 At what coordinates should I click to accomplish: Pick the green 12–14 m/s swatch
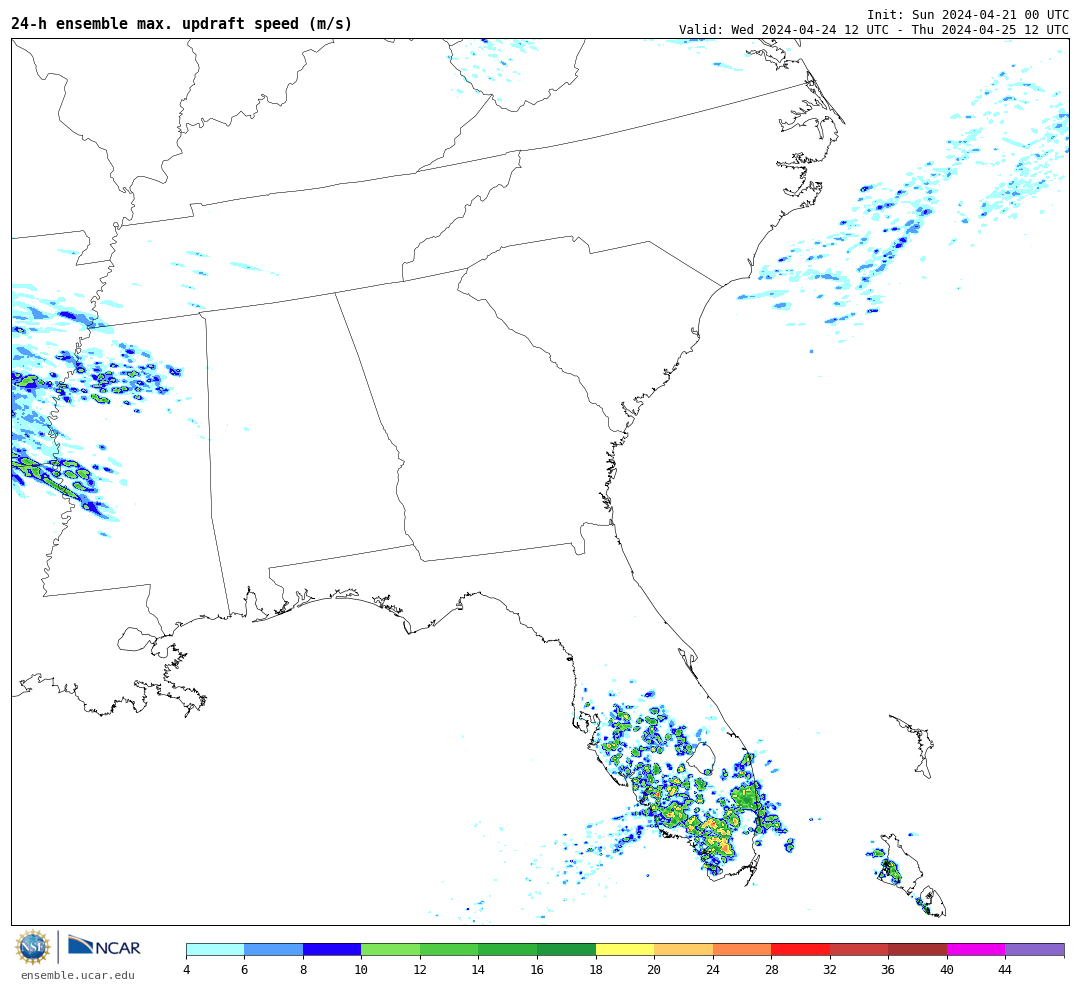(x=449, y=949)
